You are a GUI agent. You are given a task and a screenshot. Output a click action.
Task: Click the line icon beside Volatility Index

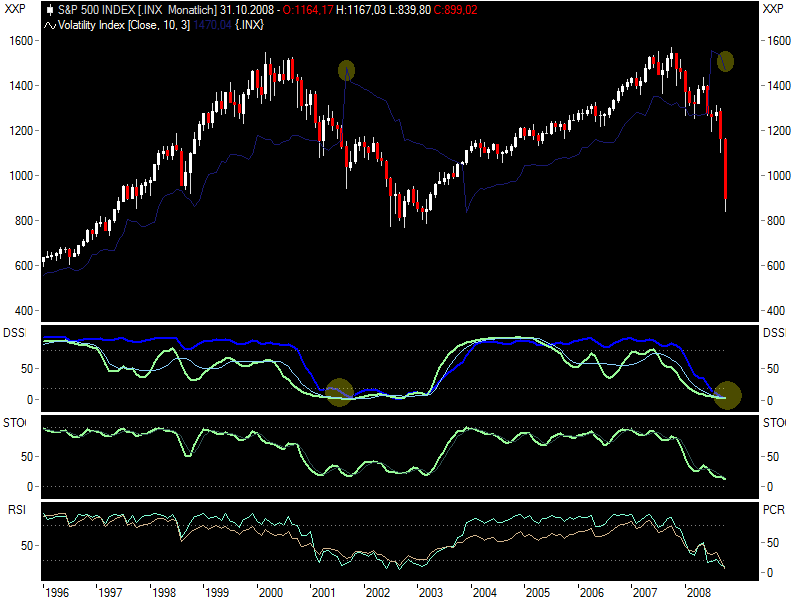coord(49,25)
